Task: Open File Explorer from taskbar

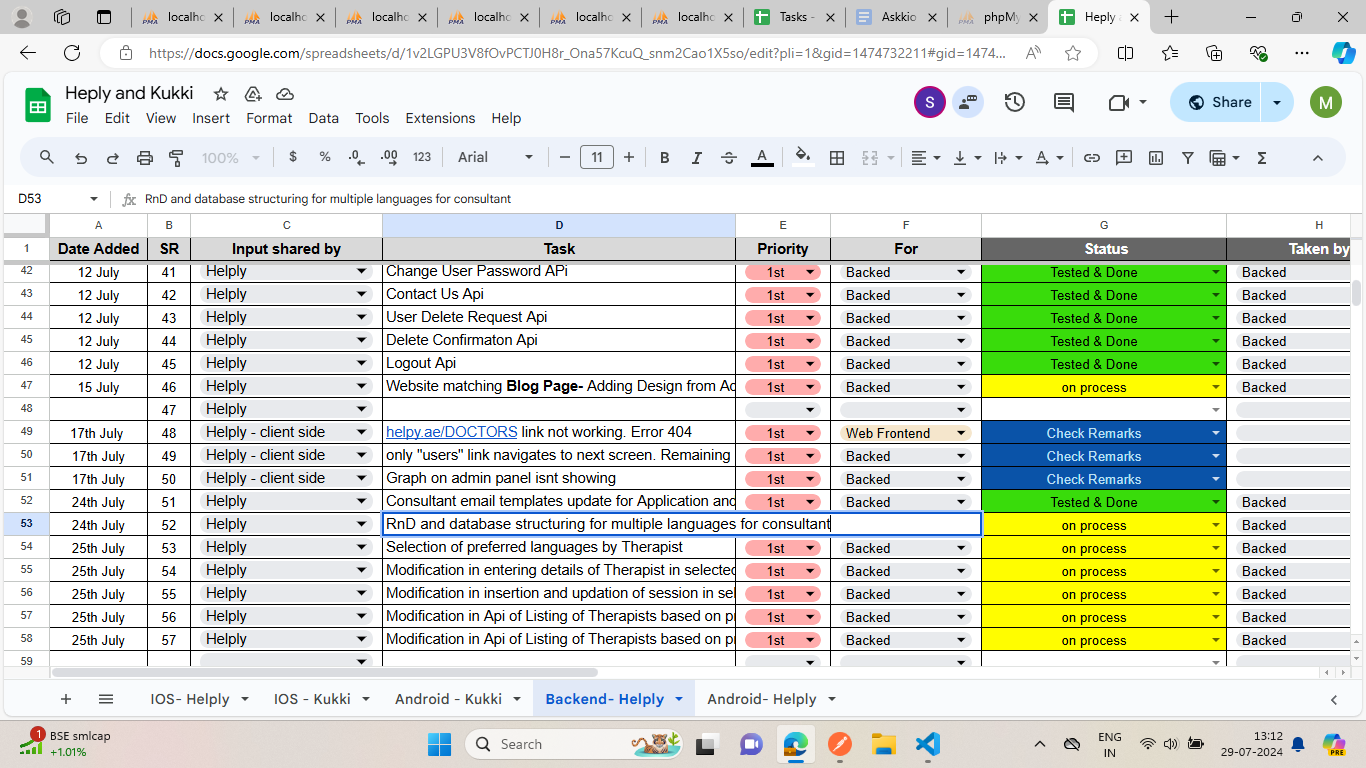Action: tap(882, 744)
